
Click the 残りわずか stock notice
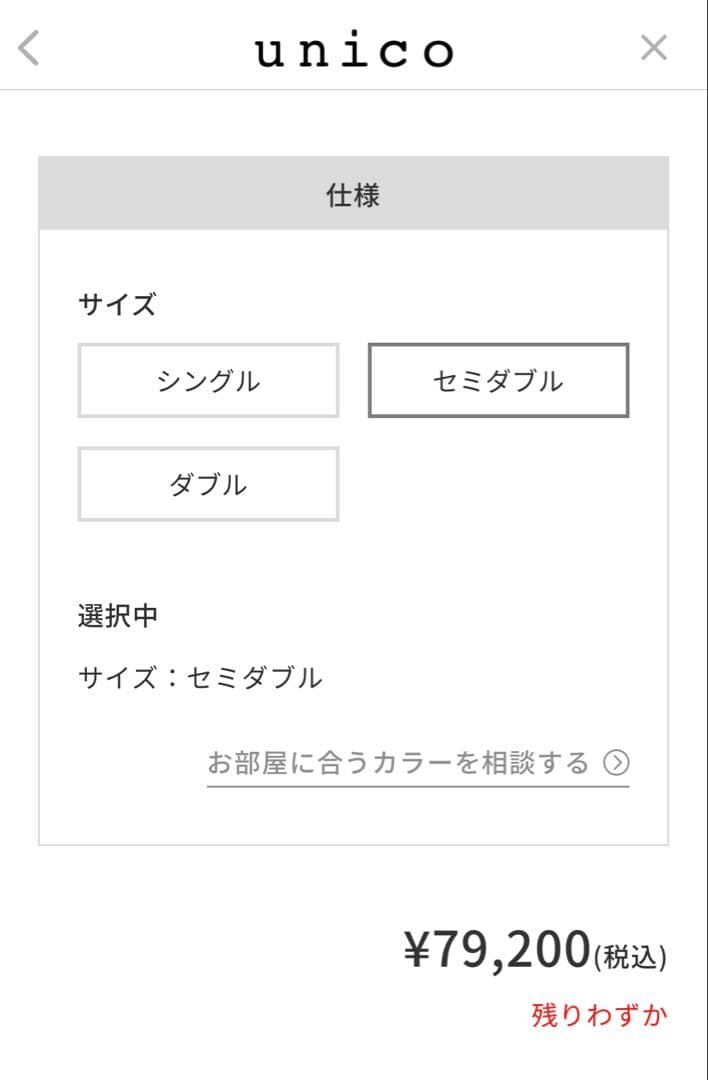click(598, 1013)
